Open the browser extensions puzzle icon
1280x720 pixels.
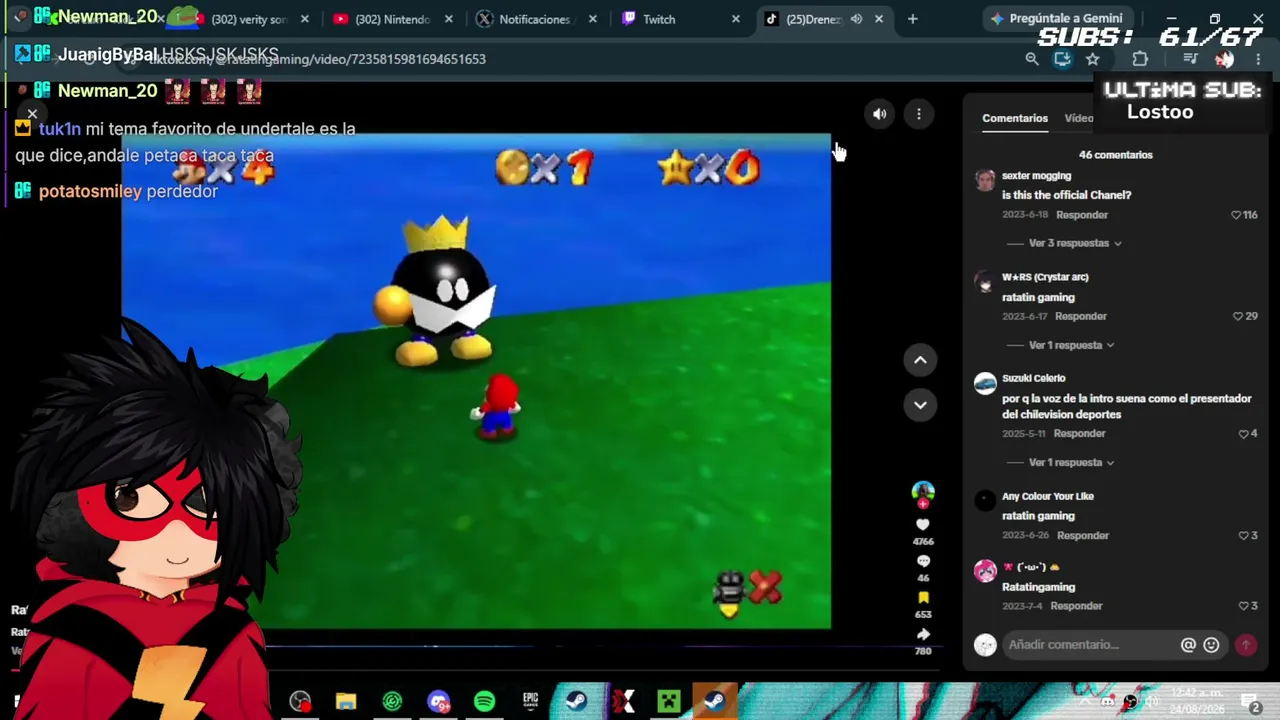pos(1140,59)
